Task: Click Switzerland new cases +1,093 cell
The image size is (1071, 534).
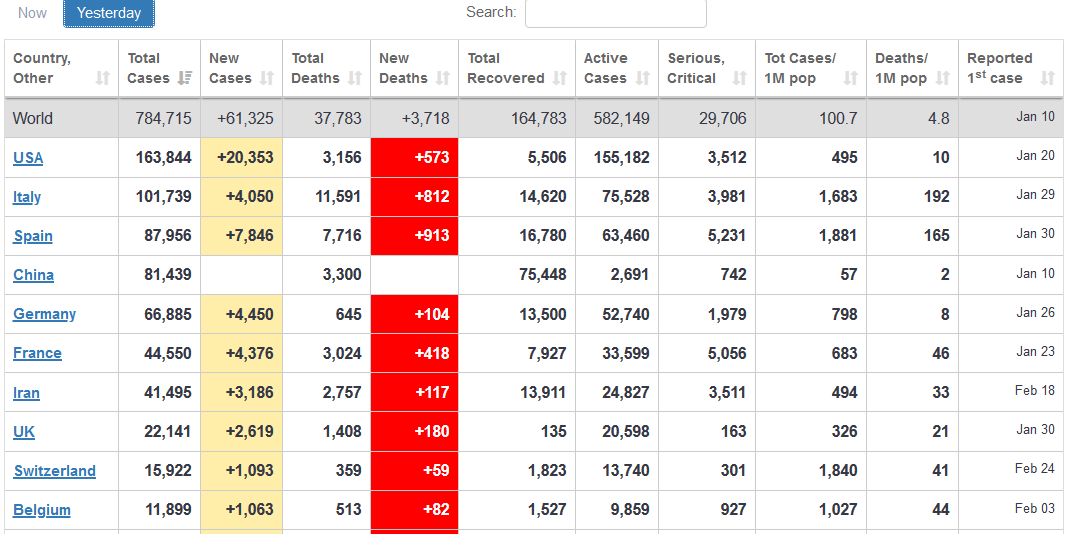Action: (242, 470)
